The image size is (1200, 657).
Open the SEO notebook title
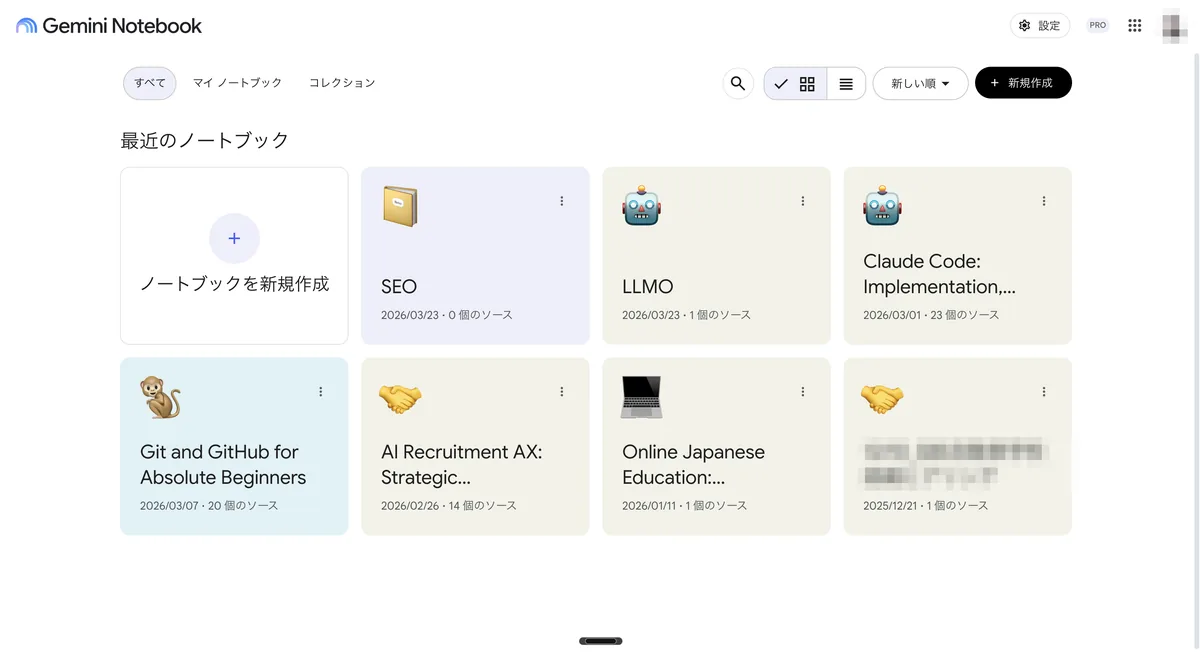[399, 287]
